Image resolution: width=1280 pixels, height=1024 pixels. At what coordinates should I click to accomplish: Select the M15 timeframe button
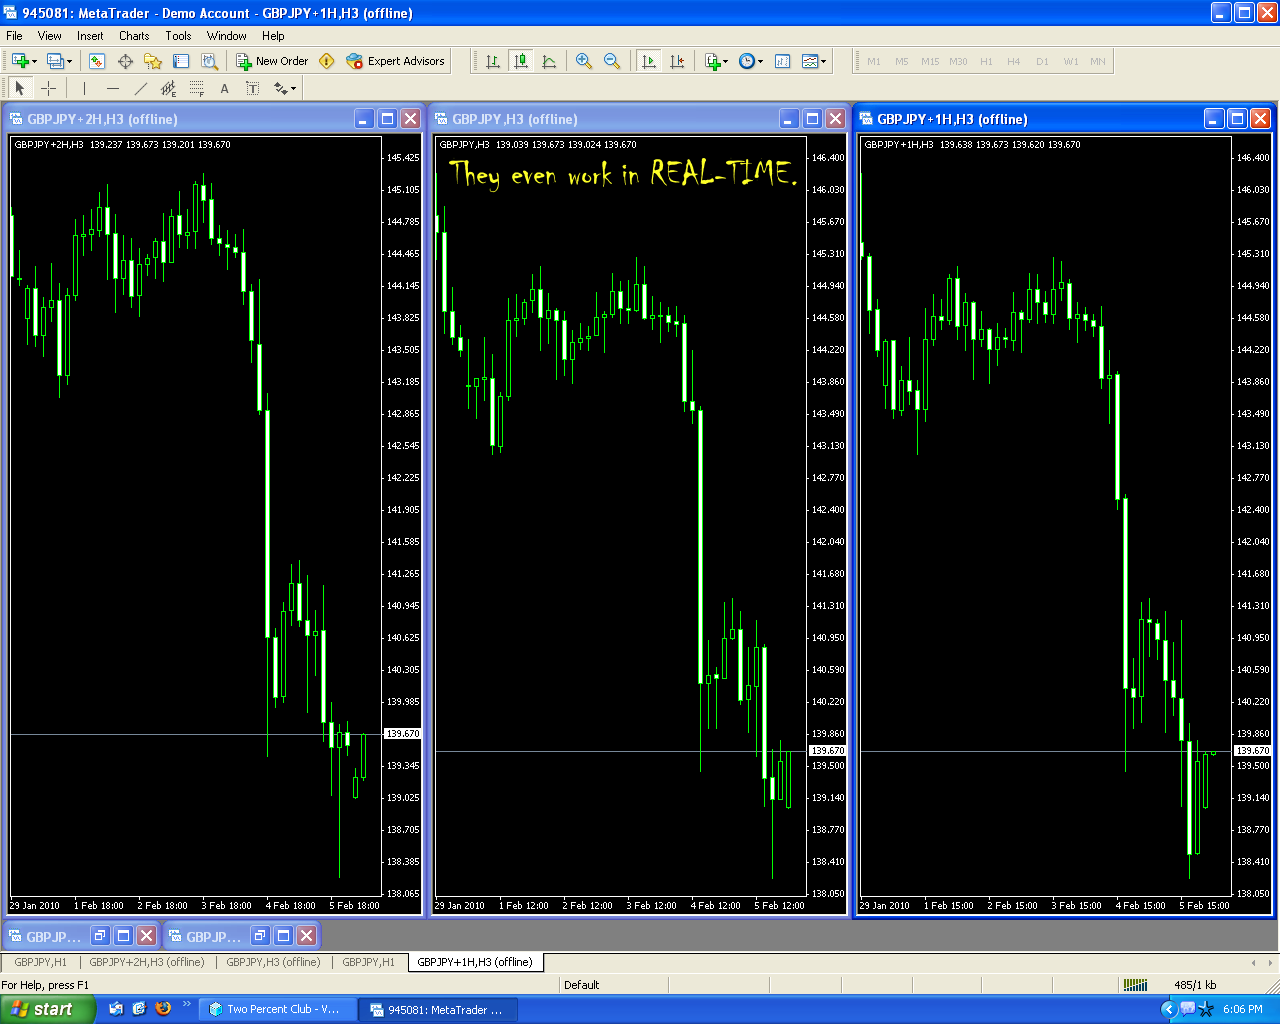pos(930,61)
